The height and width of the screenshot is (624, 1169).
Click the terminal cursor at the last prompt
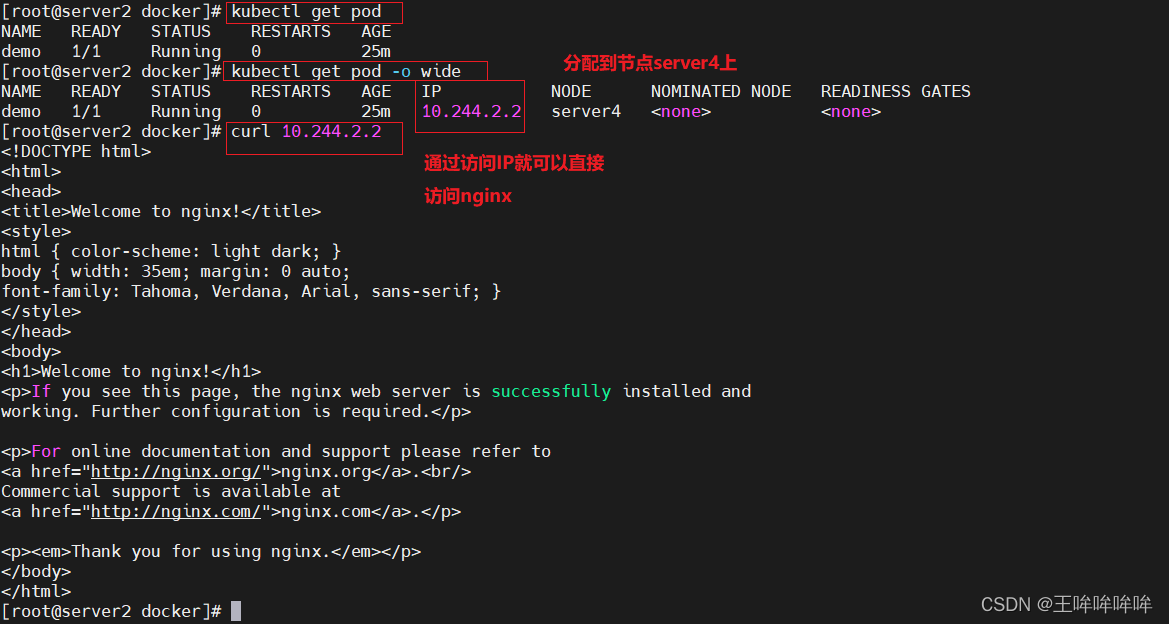[236, 611]
